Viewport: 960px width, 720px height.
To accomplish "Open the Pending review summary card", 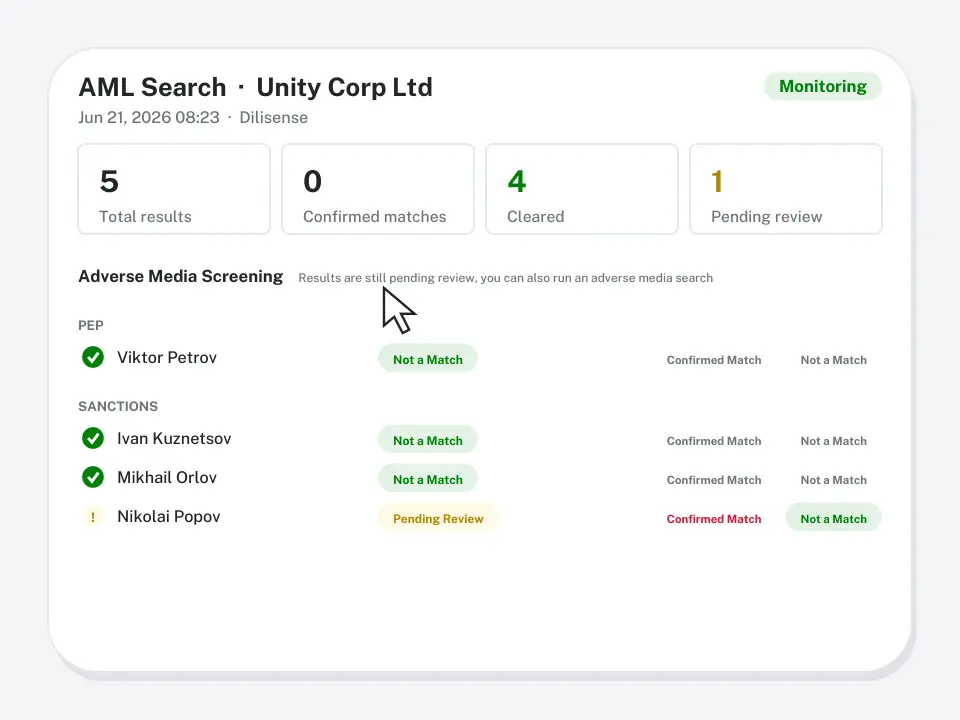I will click(786, 189).
